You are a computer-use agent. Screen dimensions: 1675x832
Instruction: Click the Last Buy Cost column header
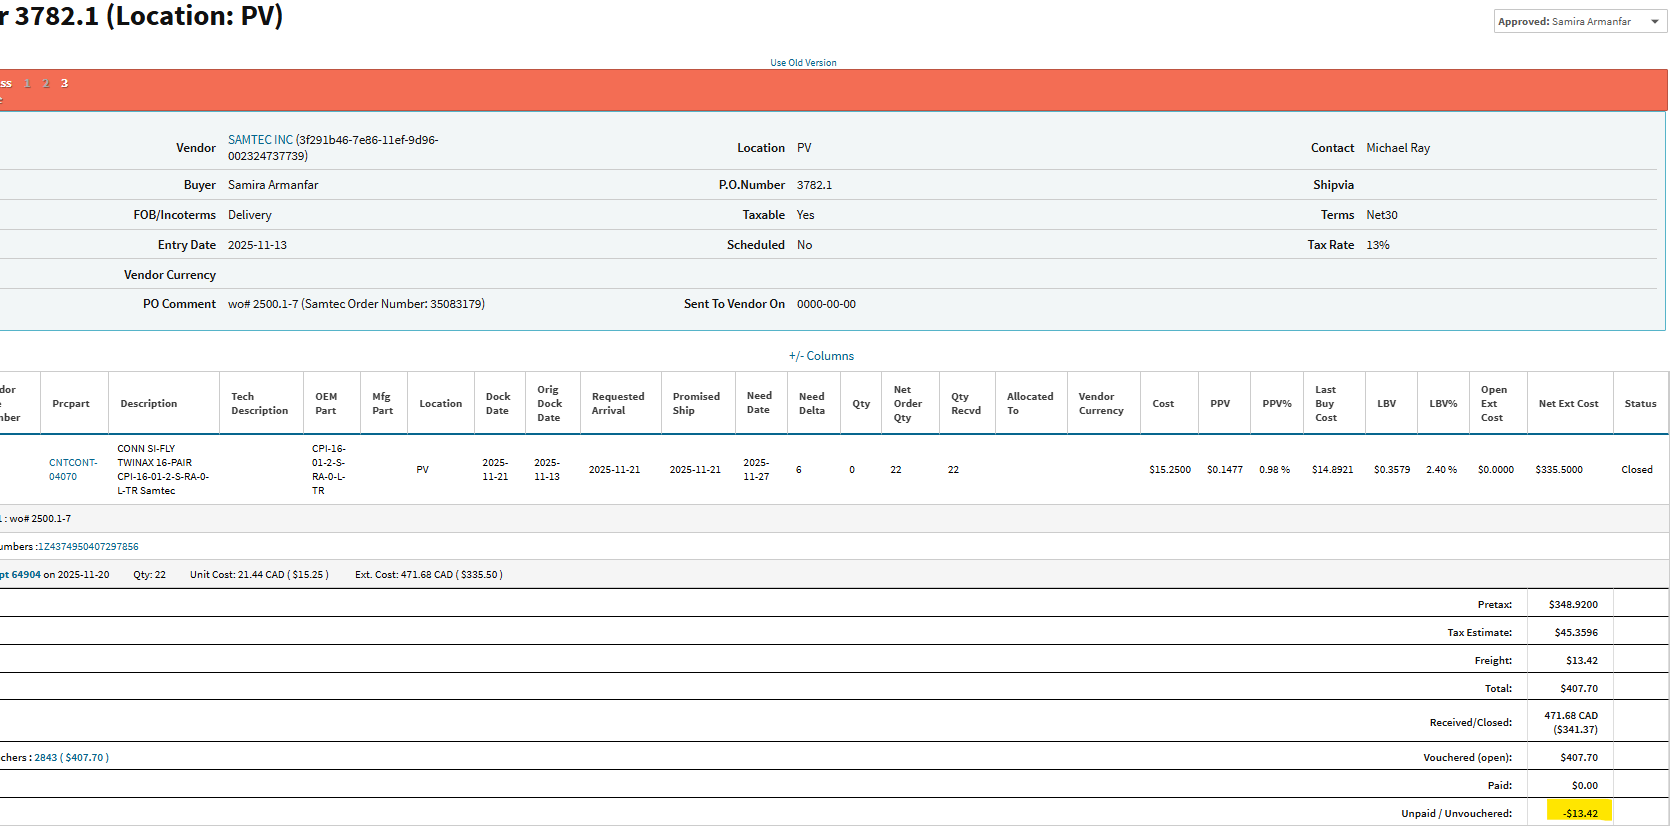coord(1326,404)
